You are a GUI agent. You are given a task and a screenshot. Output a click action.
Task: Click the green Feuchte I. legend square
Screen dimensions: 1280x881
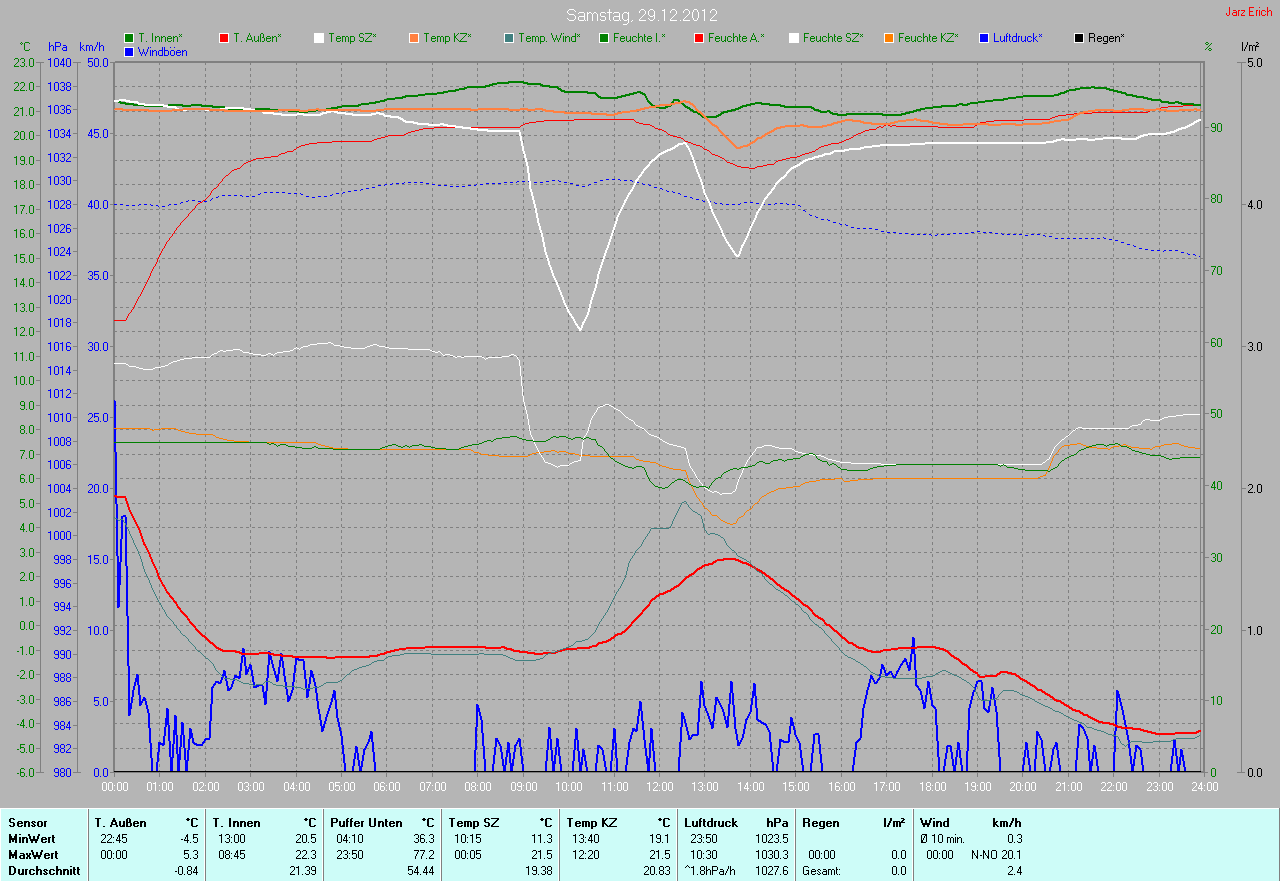tap(604, 38)
